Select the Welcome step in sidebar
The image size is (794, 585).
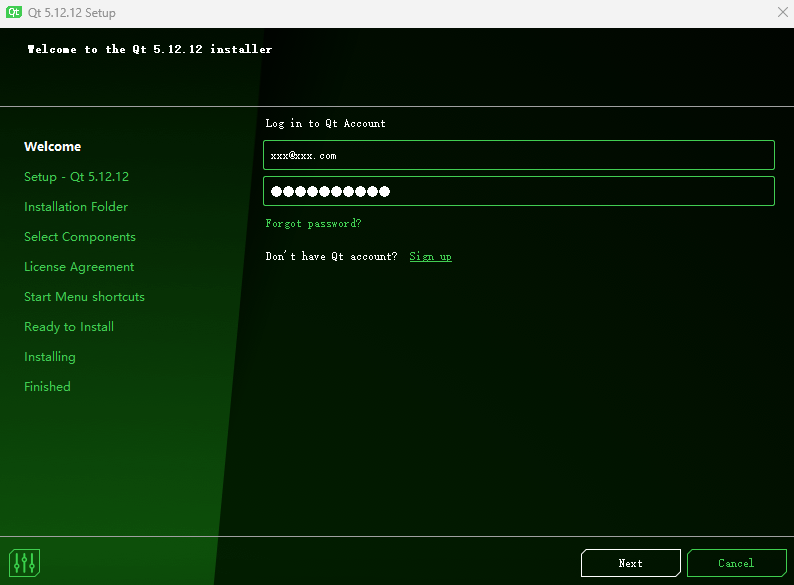53,146
